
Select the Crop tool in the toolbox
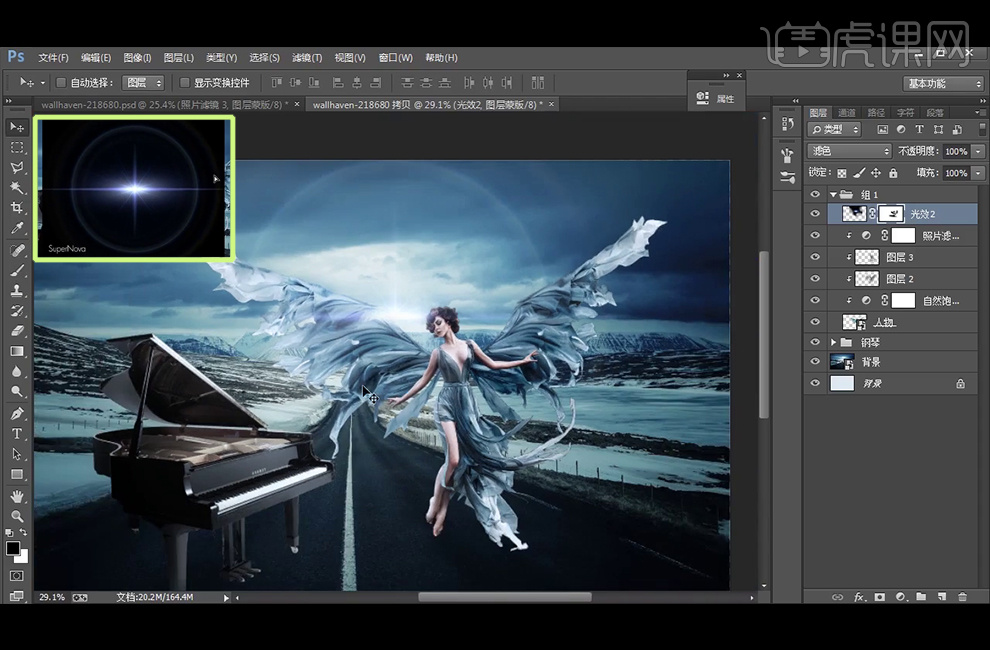point(17,208)
